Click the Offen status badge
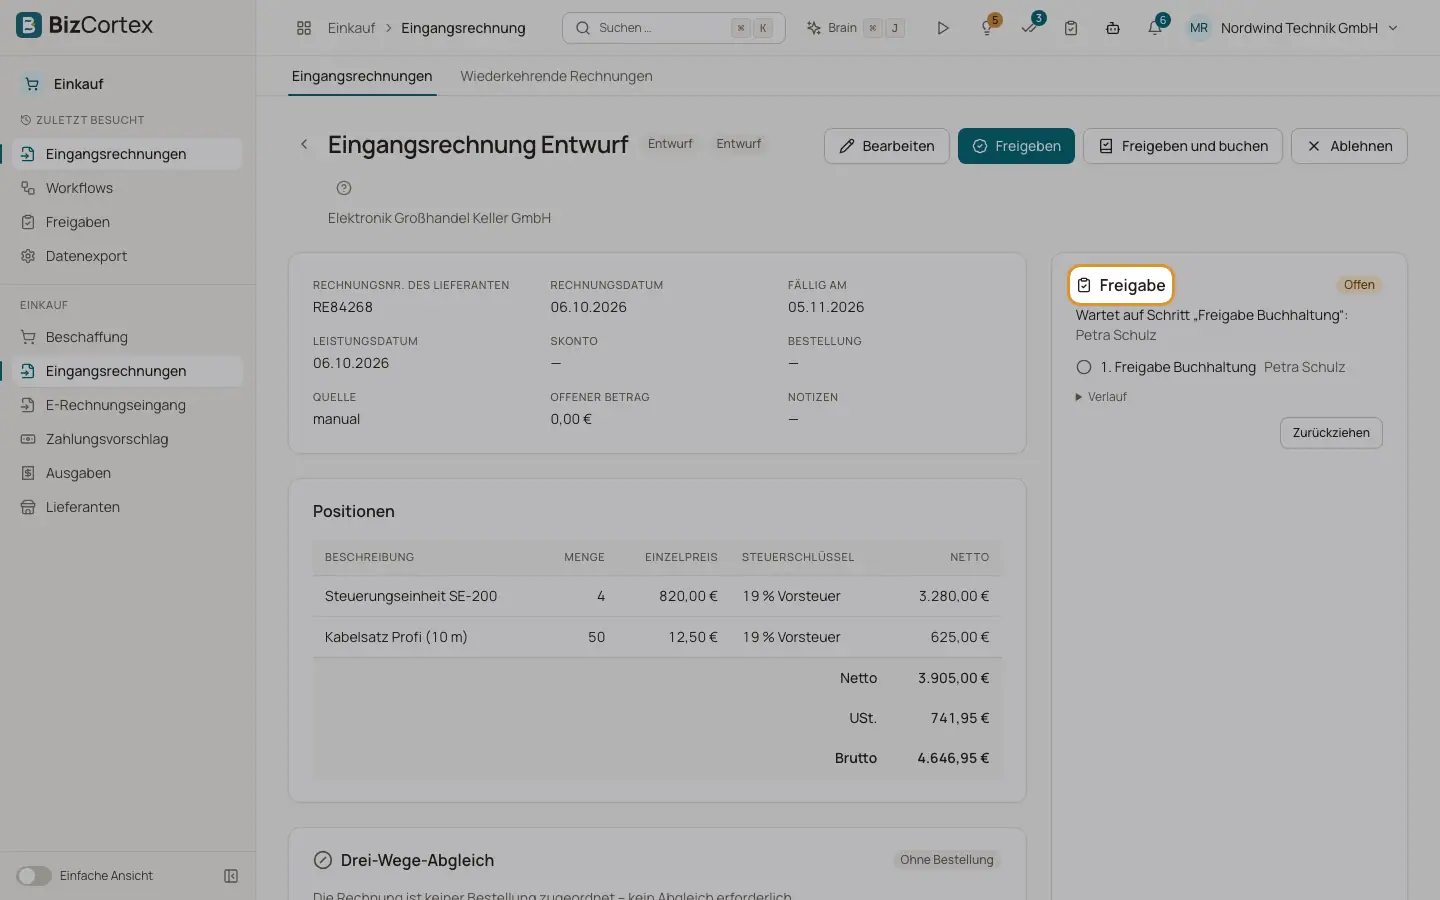Screen dimensions: 1440x900 [x=1359, y=285]
